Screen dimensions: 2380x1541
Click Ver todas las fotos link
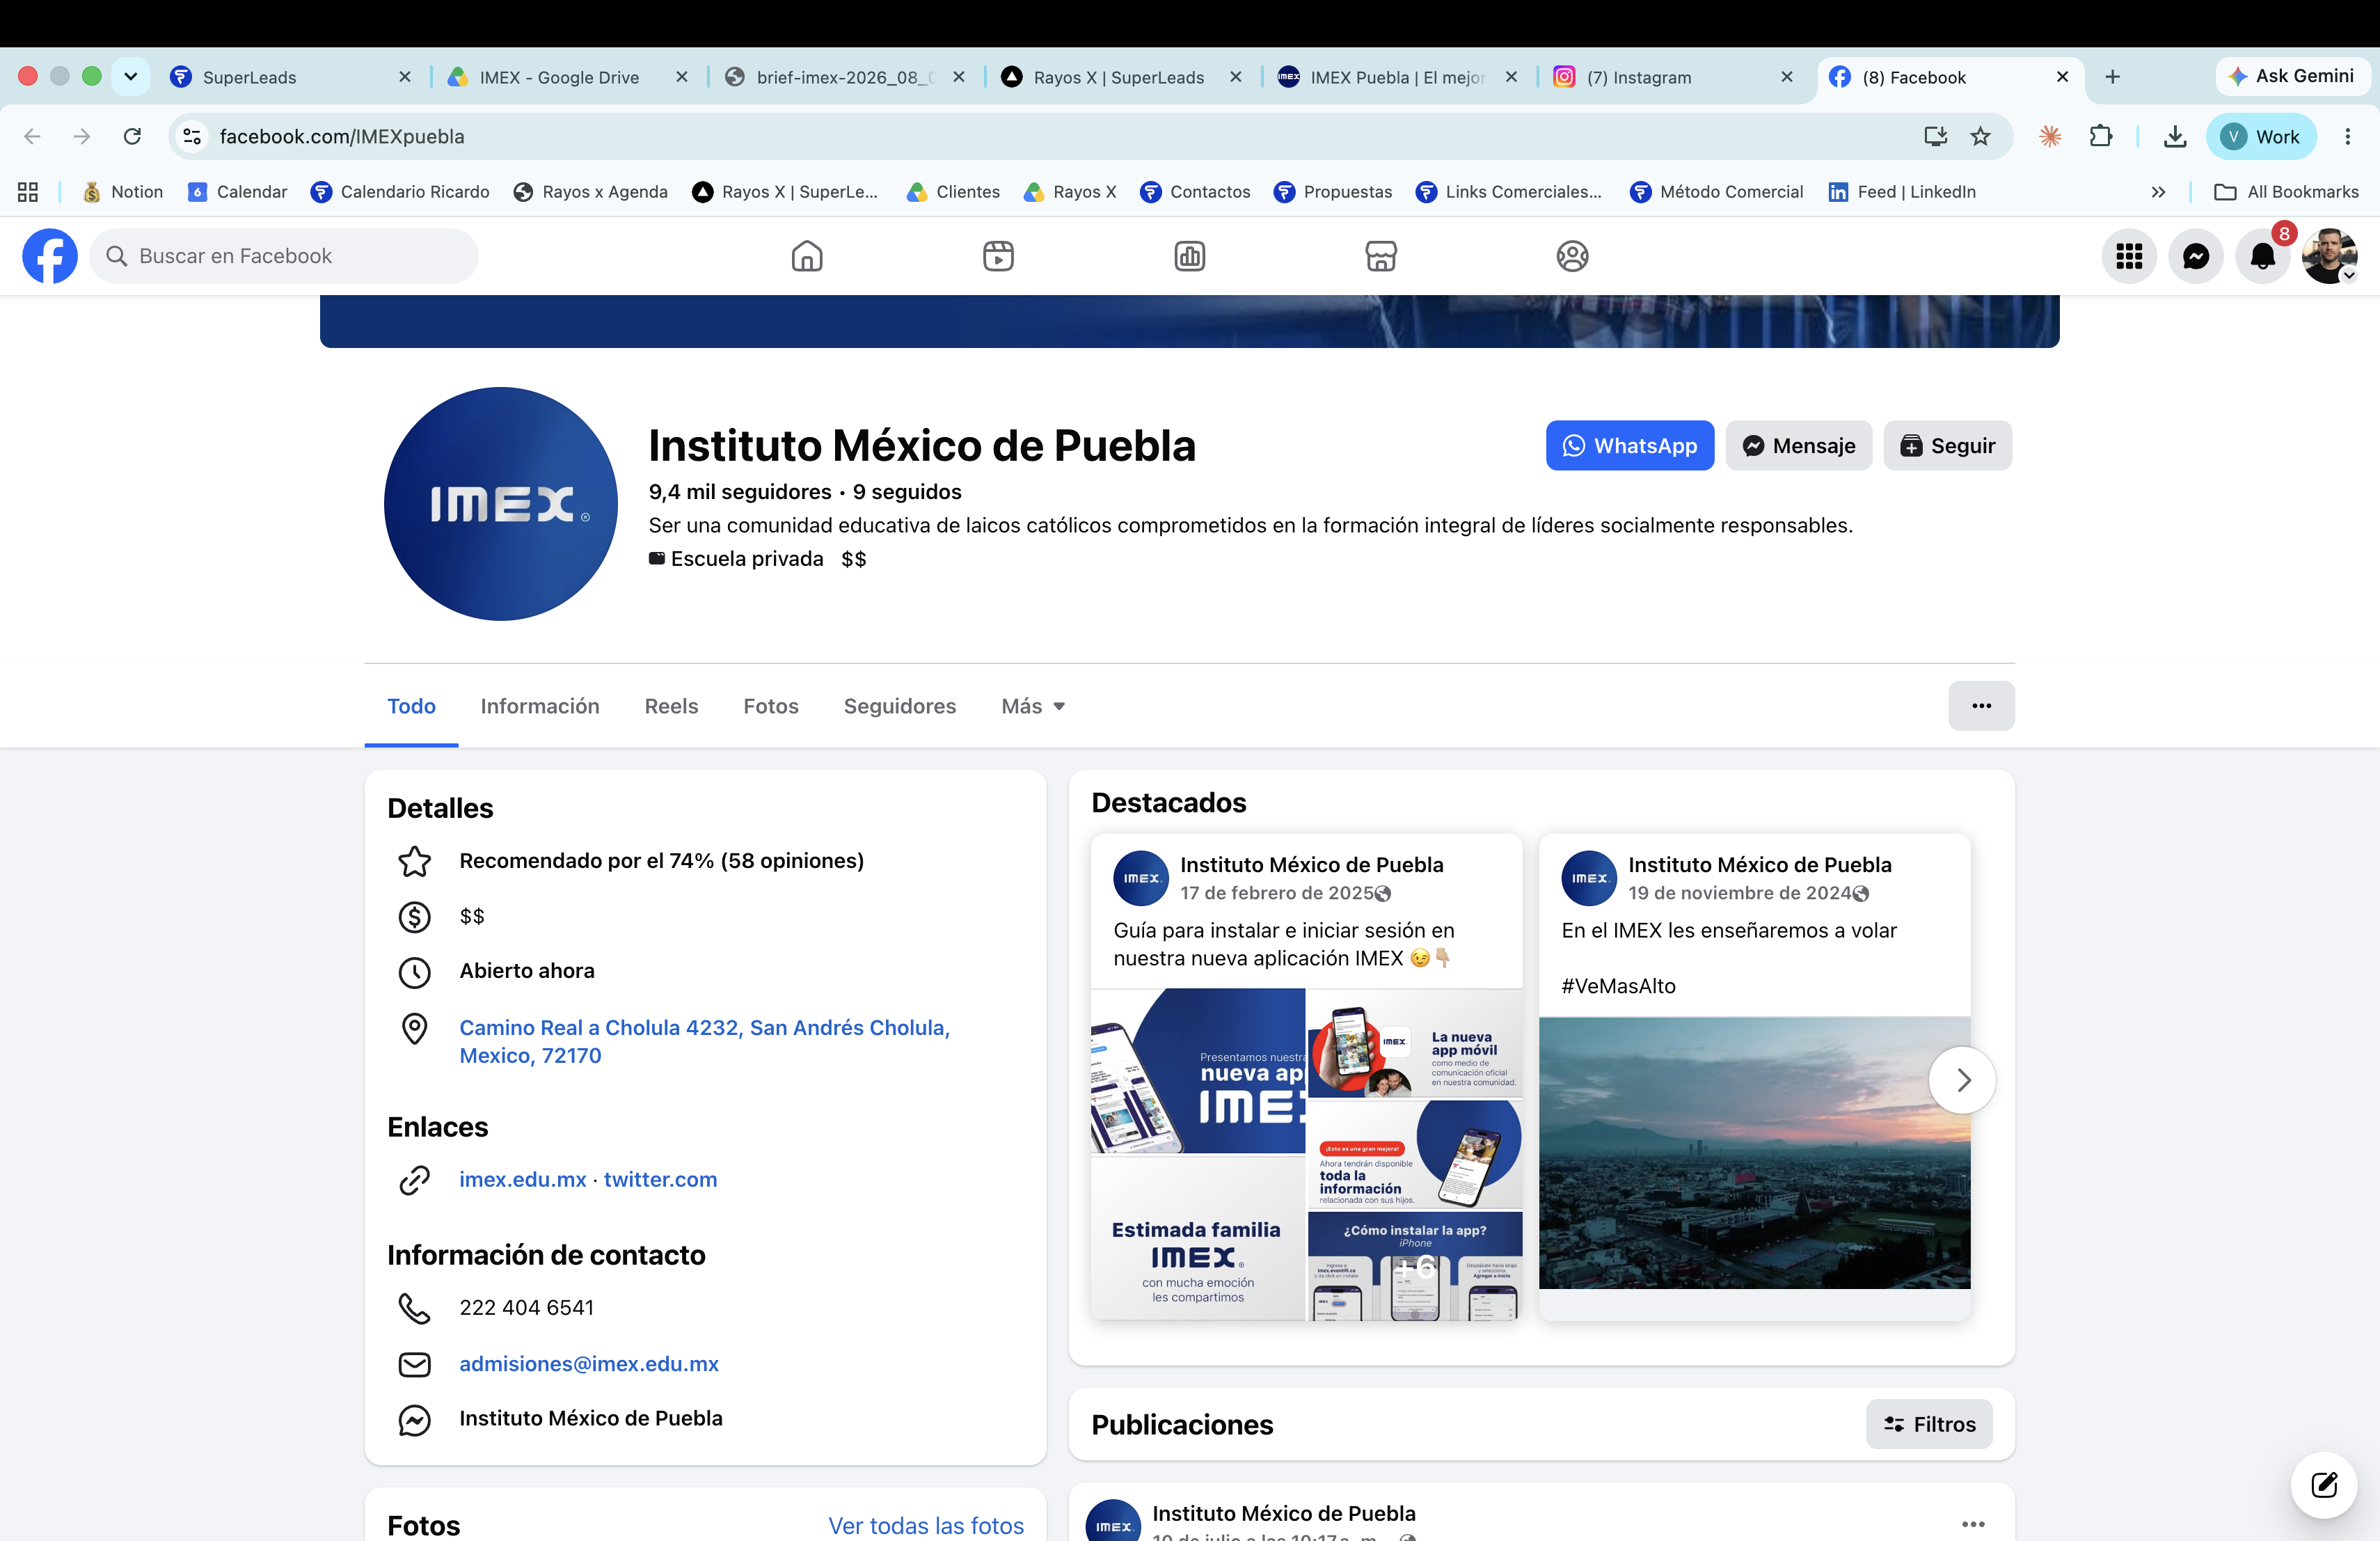click(926, 1525)
